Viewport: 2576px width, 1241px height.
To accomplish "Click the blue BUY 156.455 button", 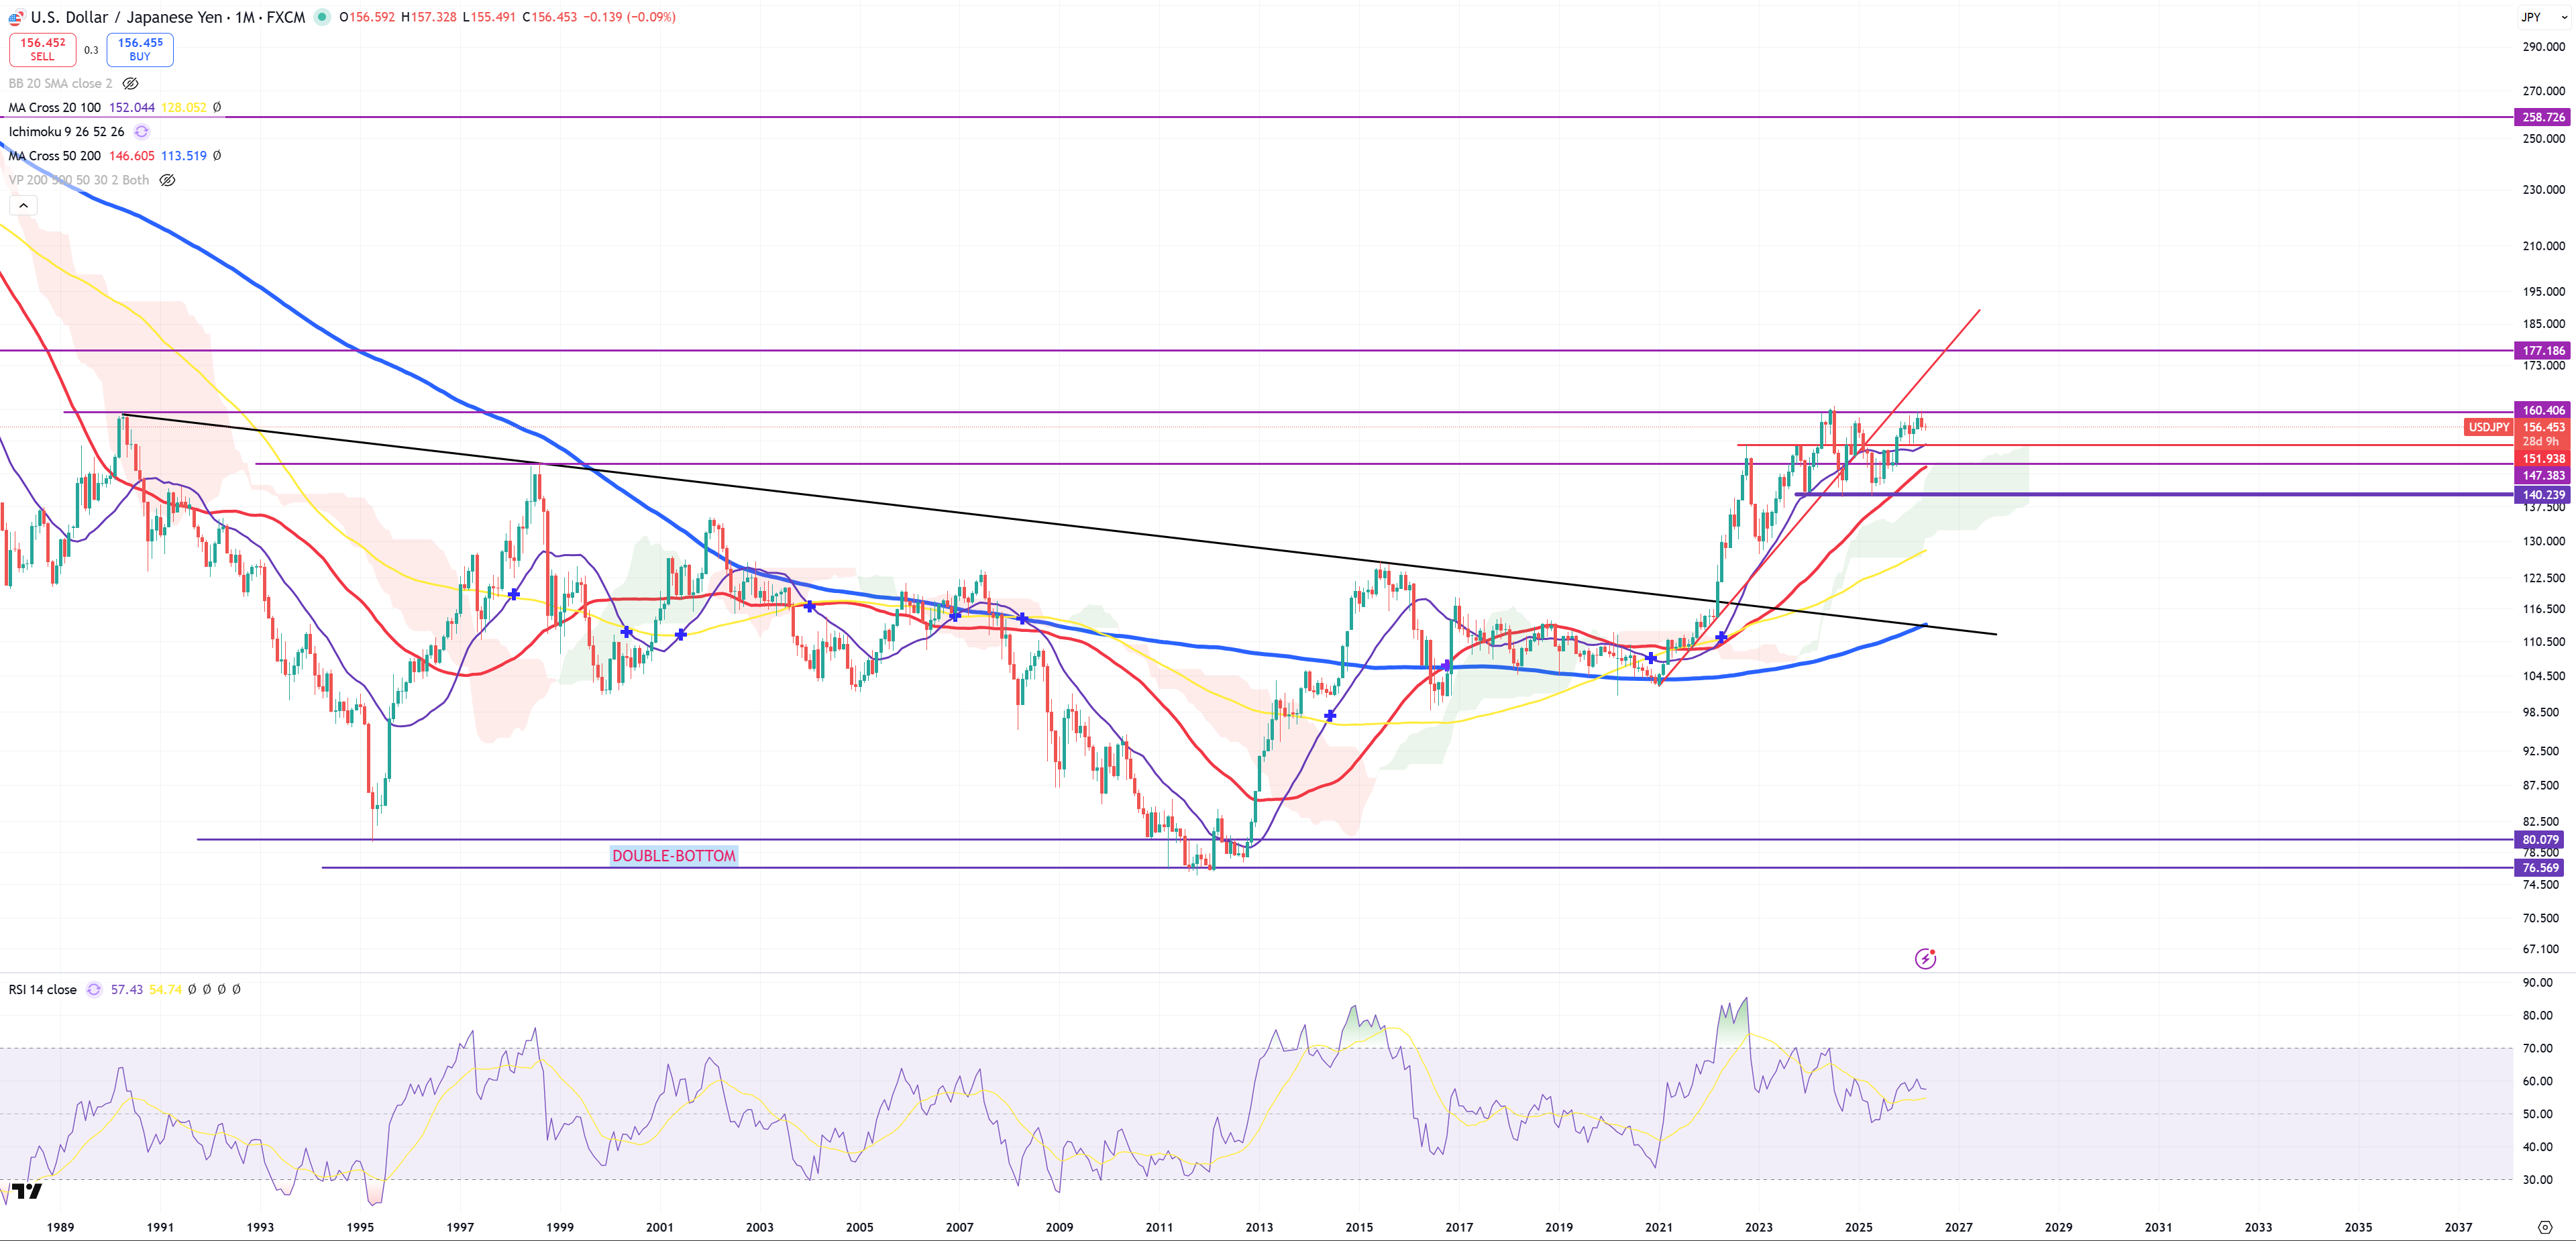I will pyautogui.click(x=140, y=49).
